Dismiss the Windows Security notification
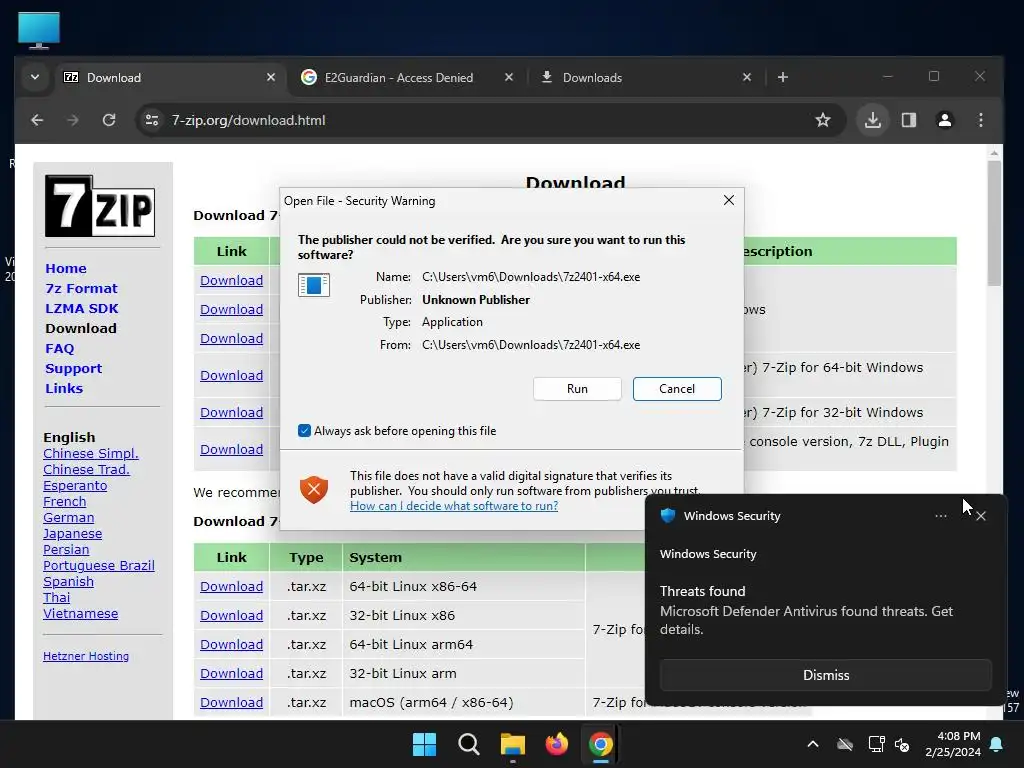The width and height of the screenshot is (1024, 768). coord(825,675)
